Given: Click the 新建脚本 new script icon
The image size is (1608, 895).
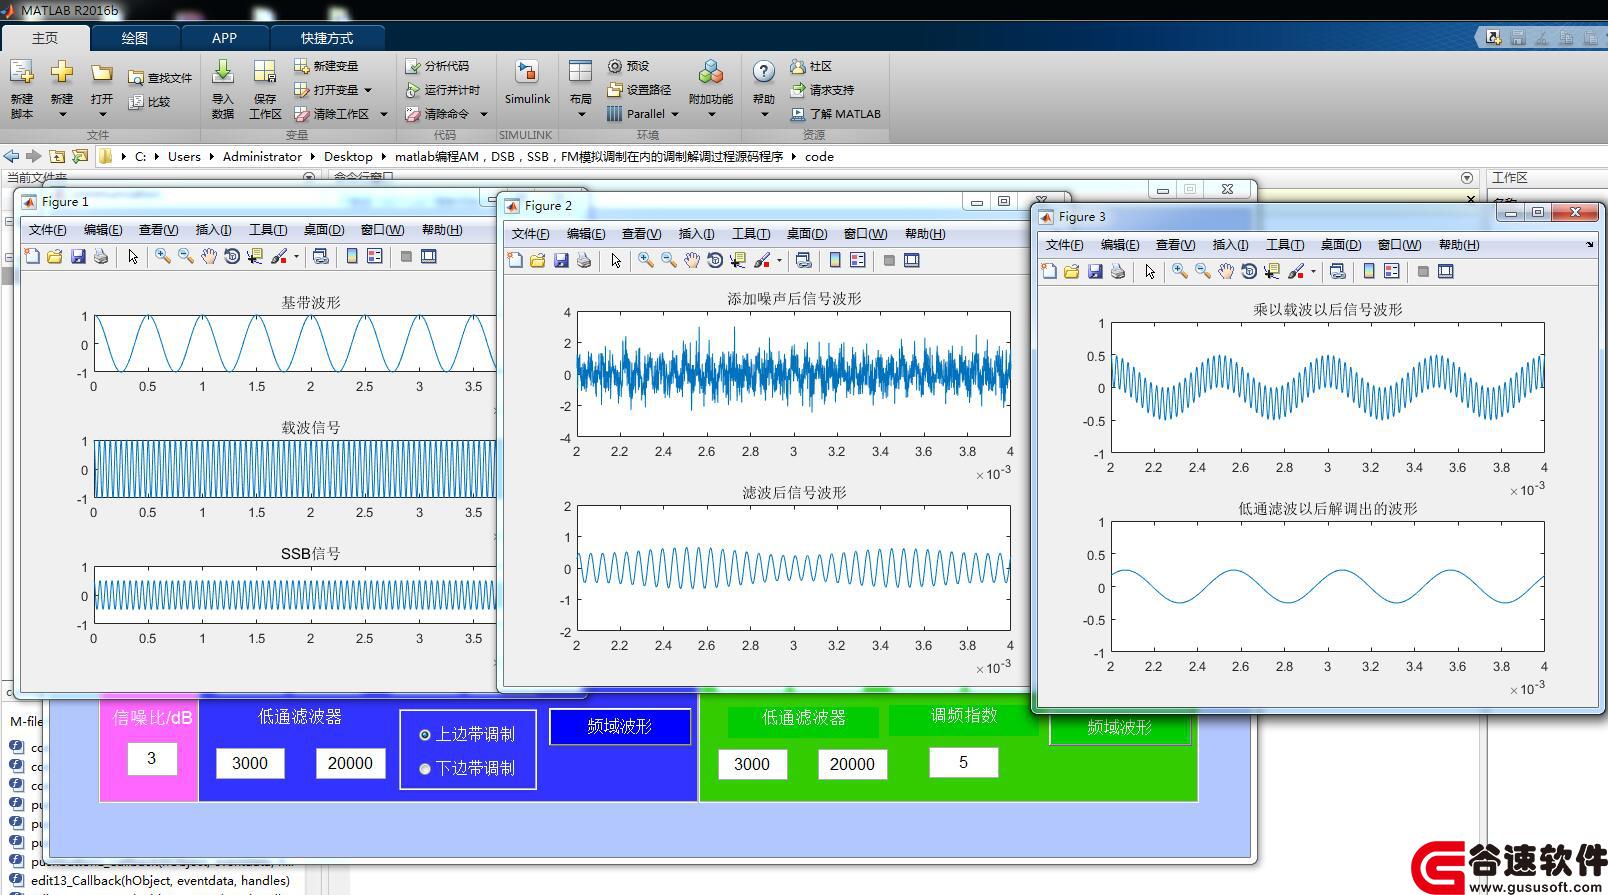Looking at the screenshot, I should (x=22, y=73).
